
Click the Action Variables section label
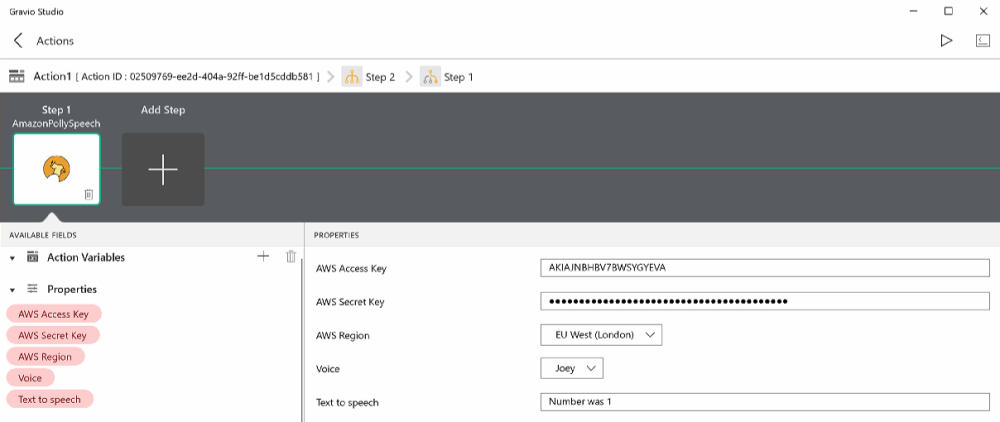coord(86,258)
